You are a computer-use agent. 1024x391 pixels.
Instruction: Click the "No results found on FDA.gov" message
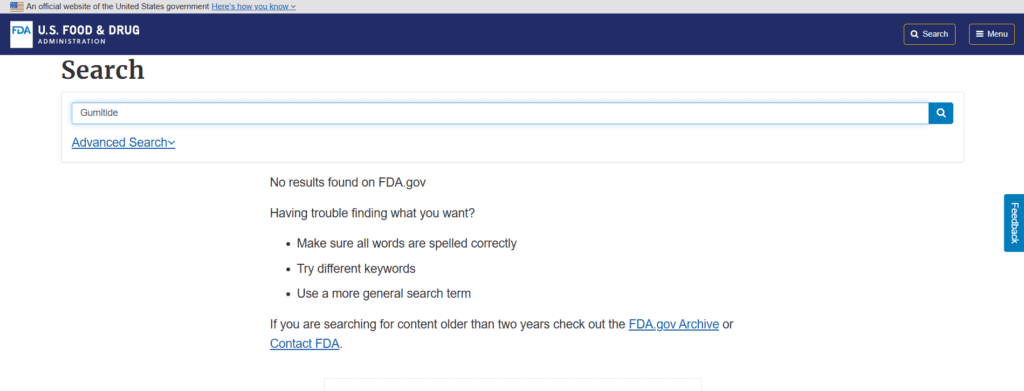(348, 183)
